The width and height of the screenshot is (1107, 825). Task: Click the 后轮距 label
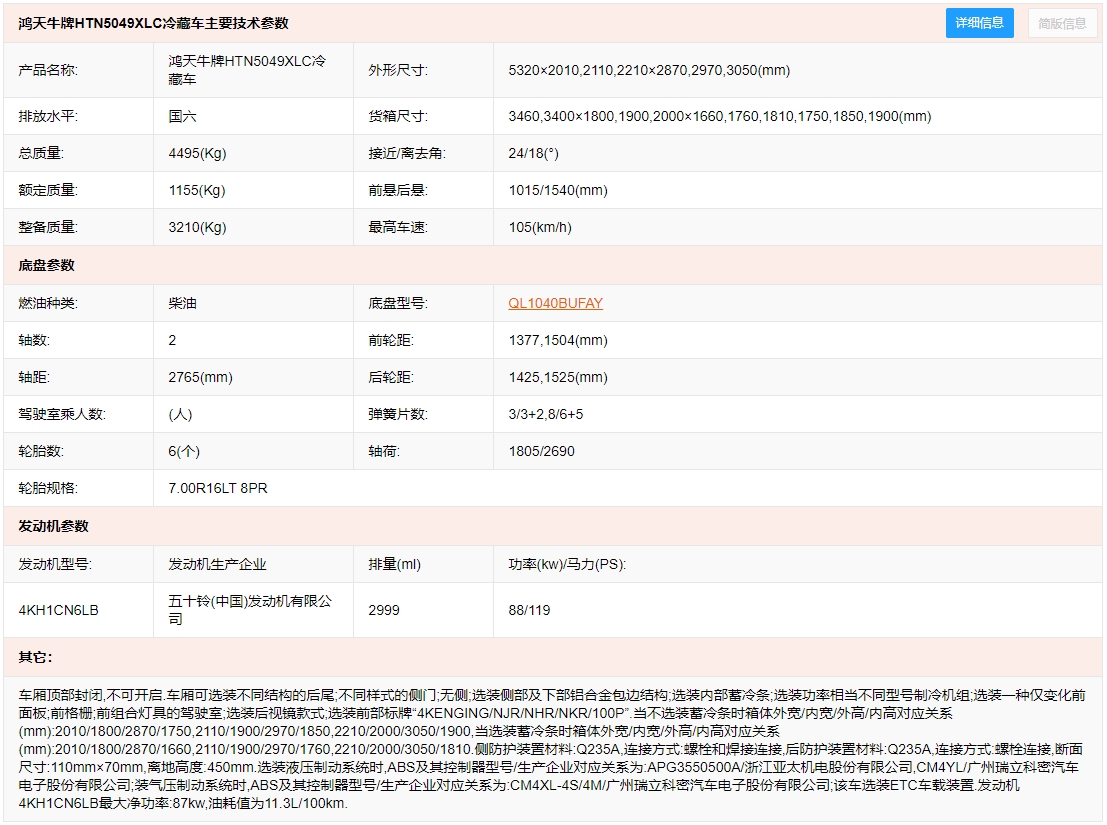391,378
